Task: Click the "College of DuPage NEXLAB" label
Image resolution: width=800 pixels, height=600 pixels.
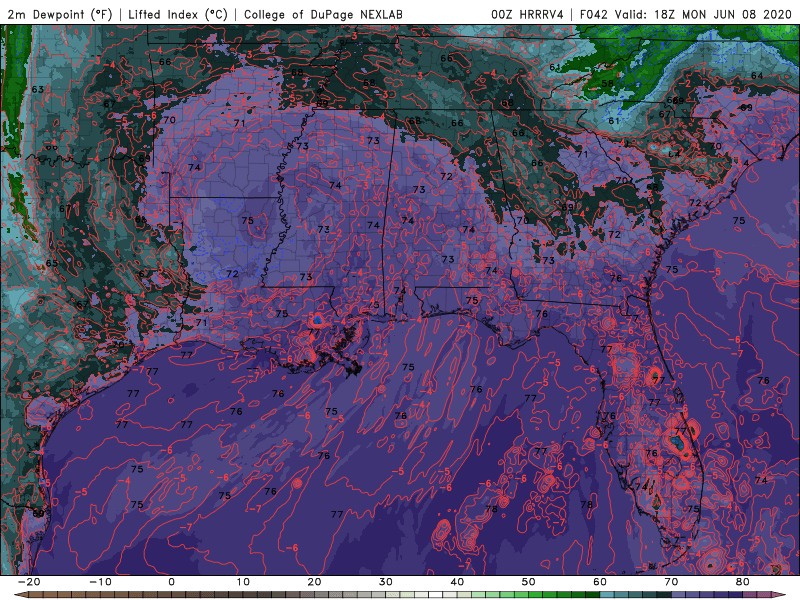Action: pos(323,14)
